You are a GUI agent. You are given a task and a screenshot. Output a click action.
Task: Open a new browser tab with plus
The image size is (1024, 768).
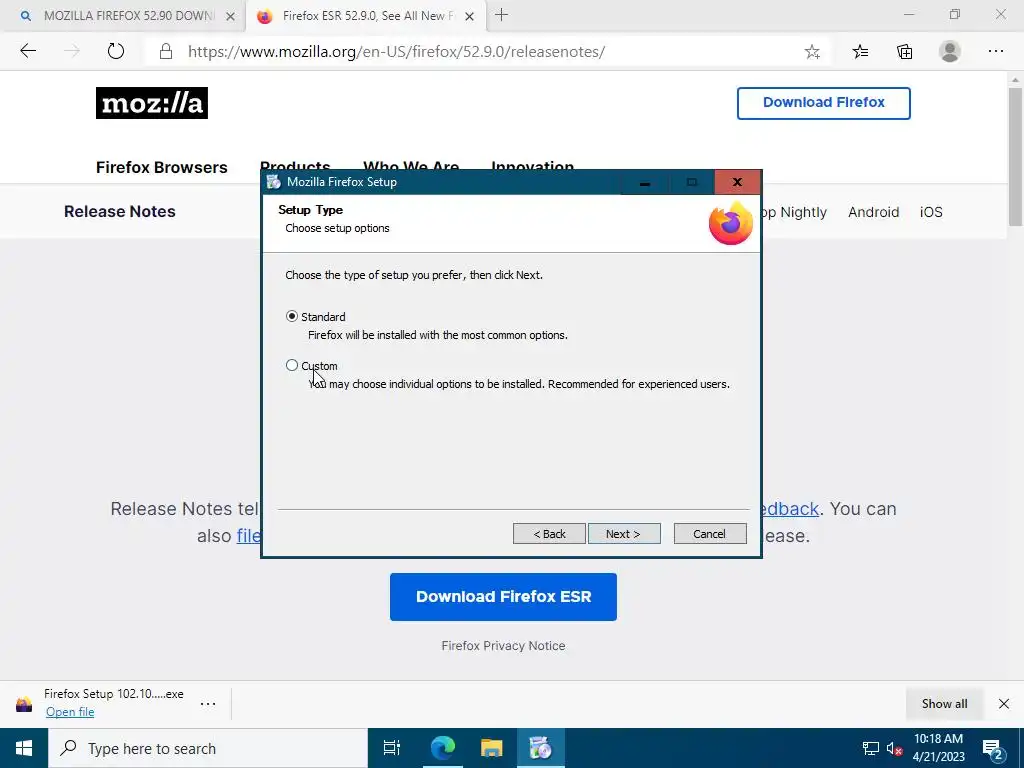[502, 15]
